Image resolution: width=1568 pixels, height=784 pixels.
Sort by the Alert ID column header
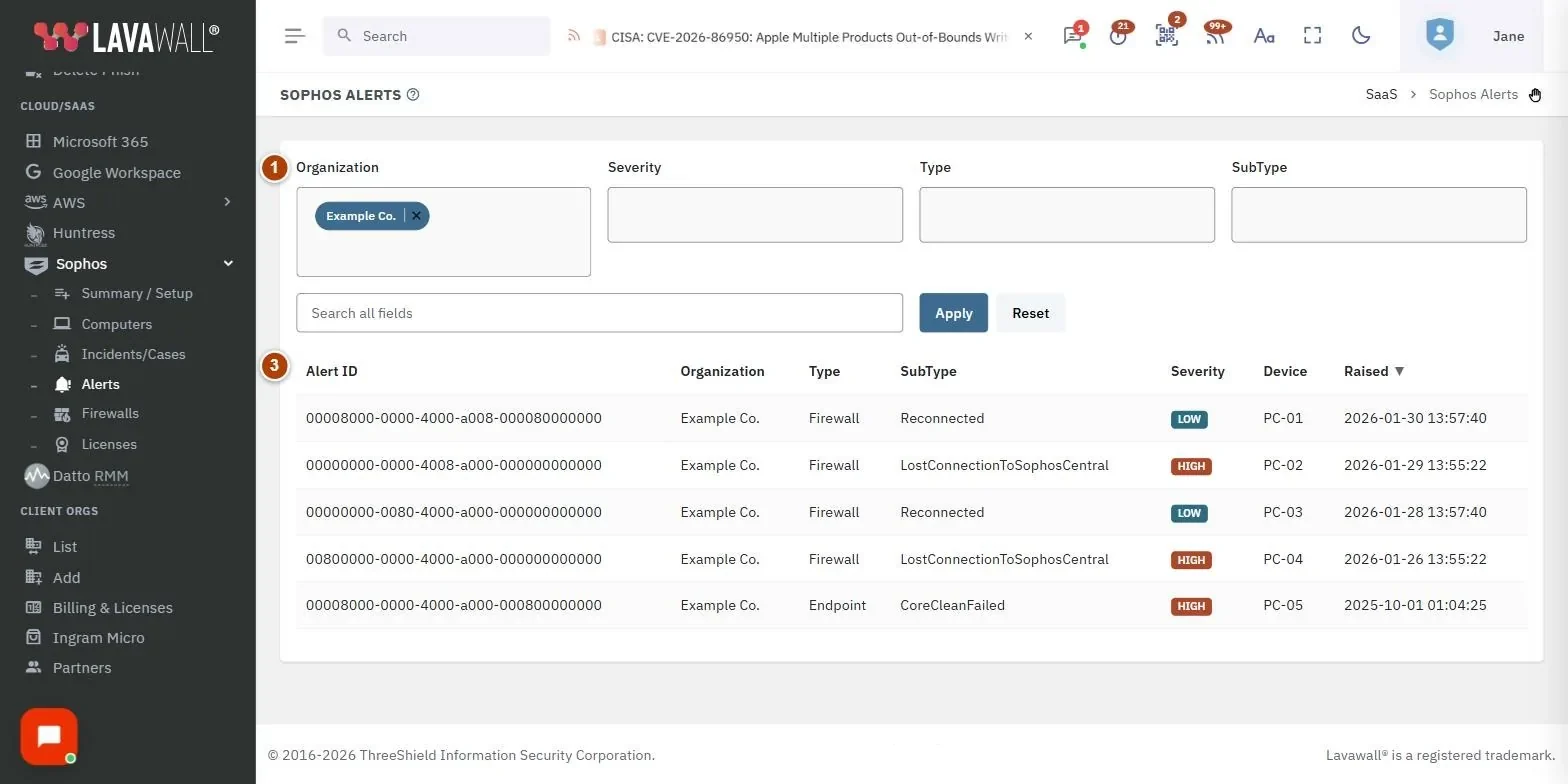(x=331, y=371)
